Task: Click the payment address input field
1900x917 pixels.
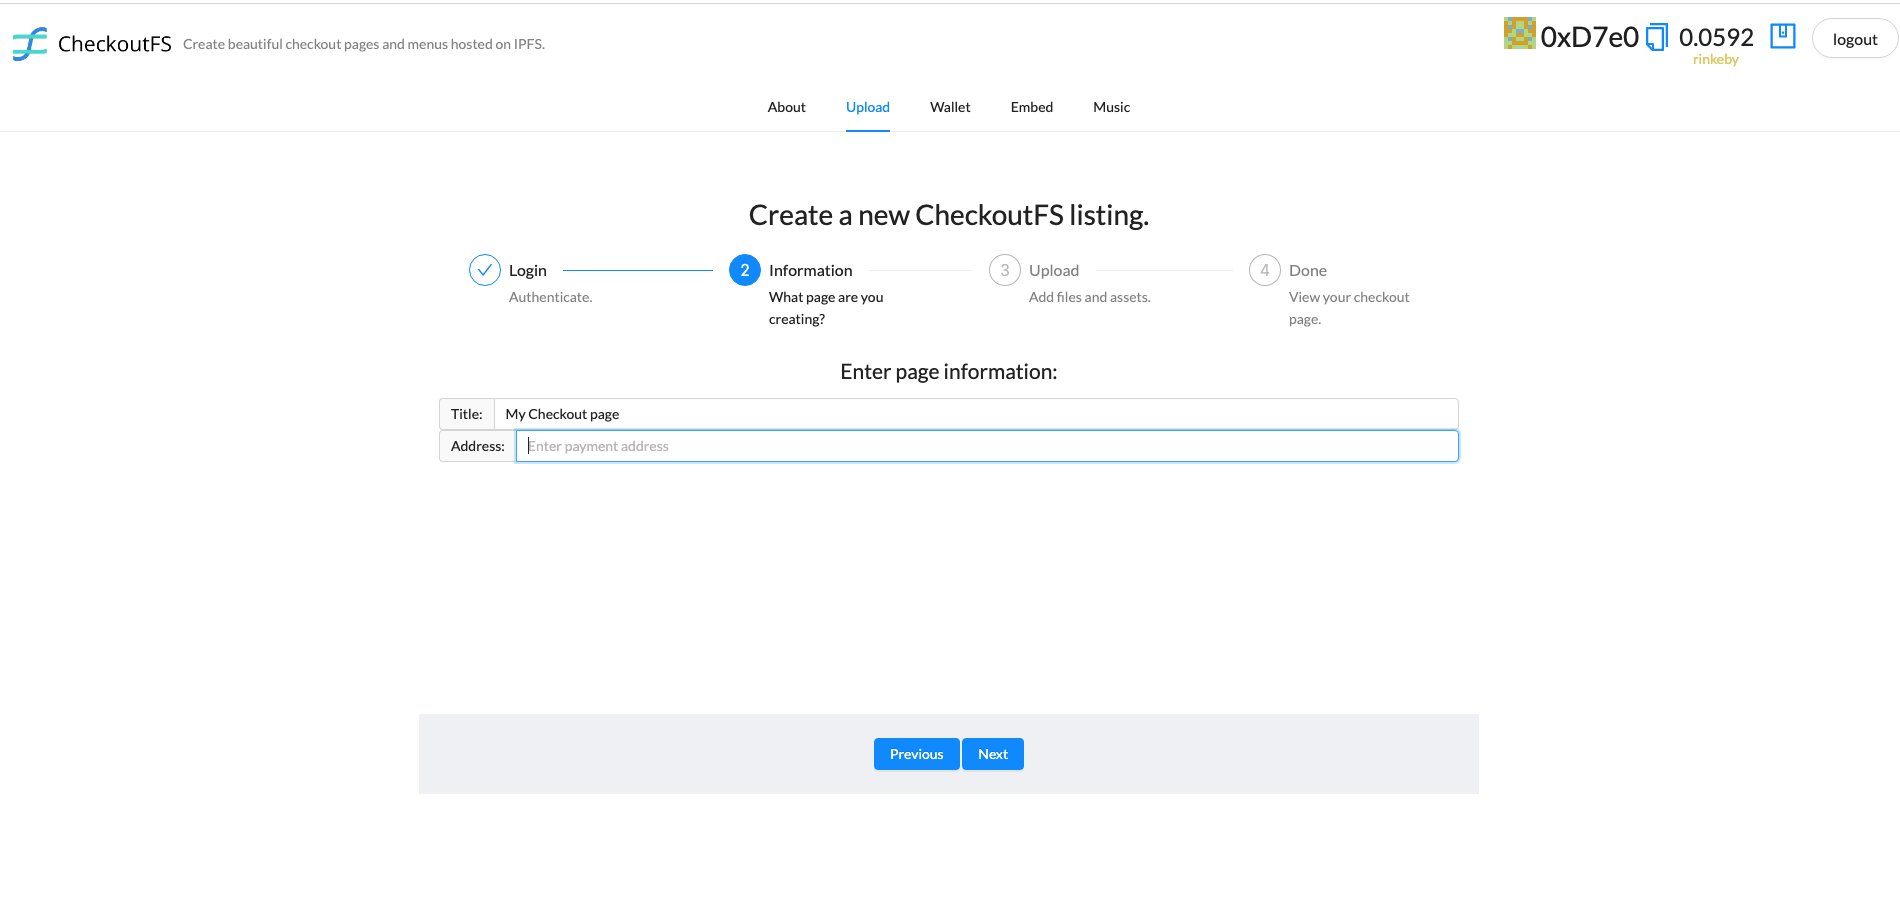Action: click(x=987, y=446)
